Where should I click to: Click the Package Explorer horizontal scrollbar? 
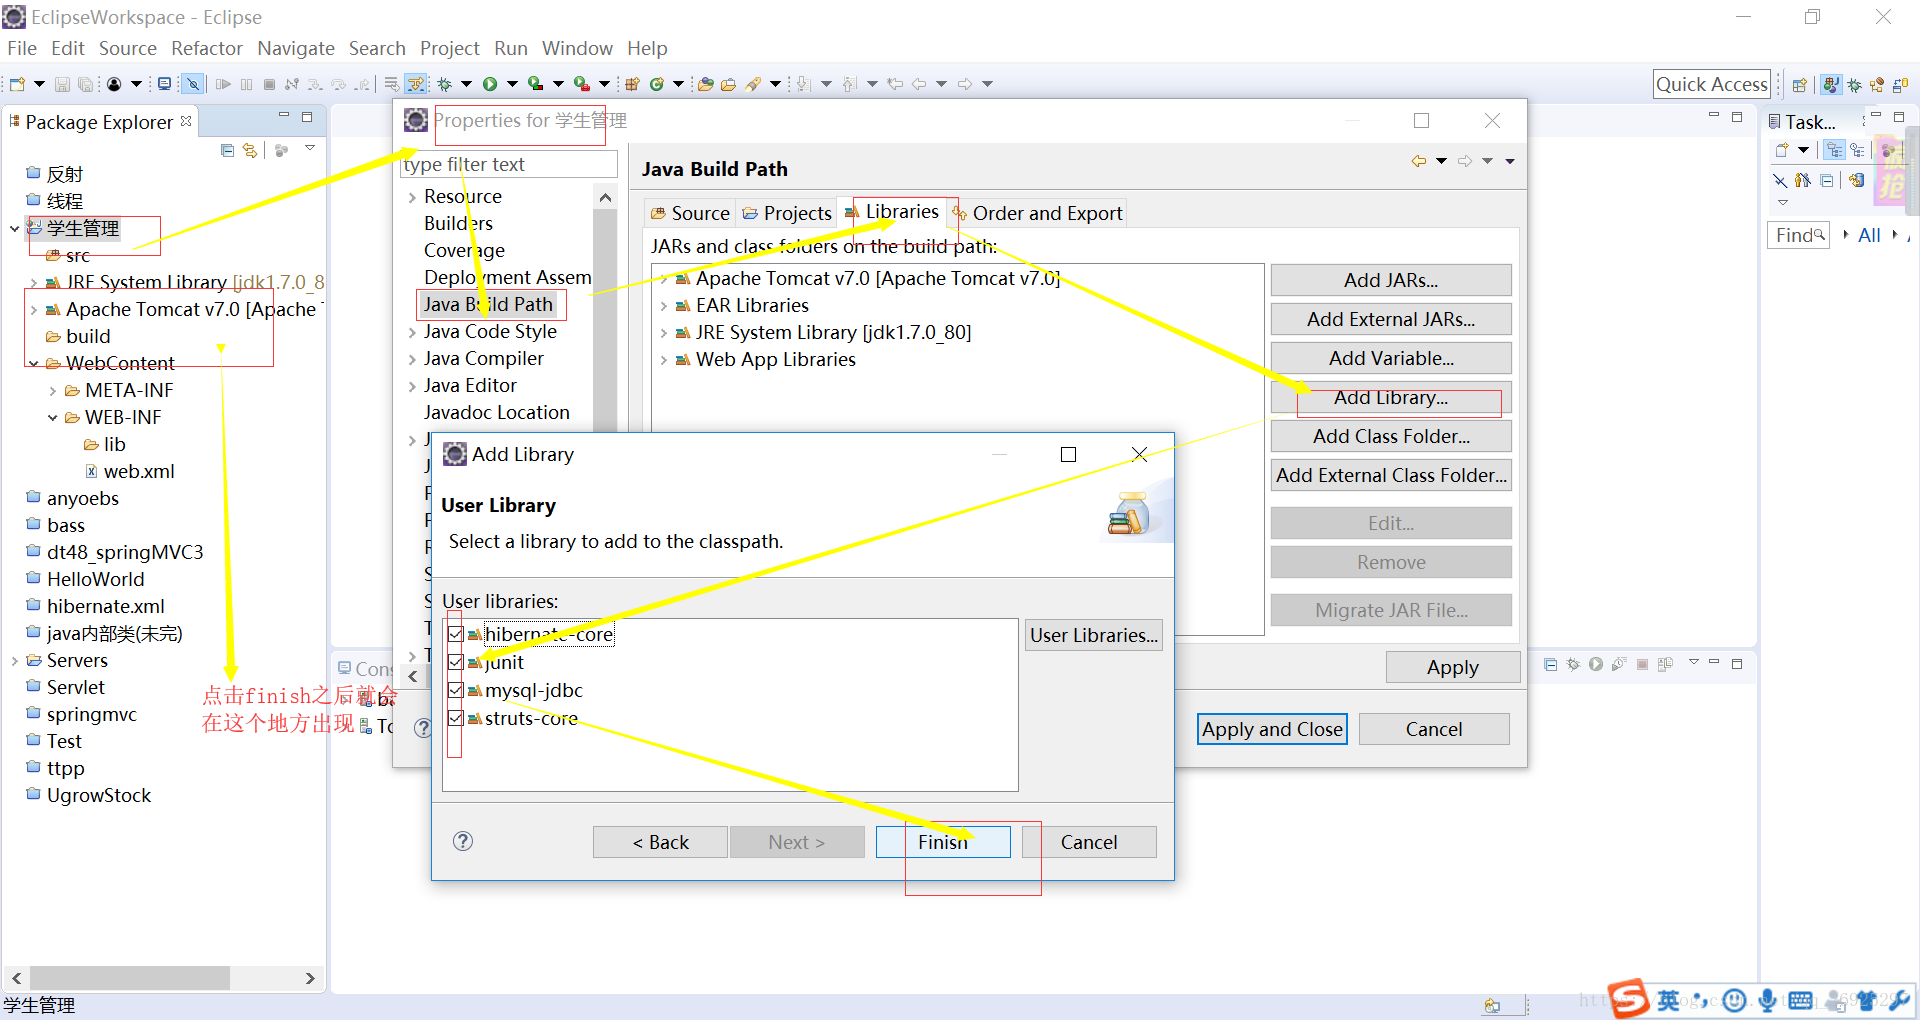point(130,978)
